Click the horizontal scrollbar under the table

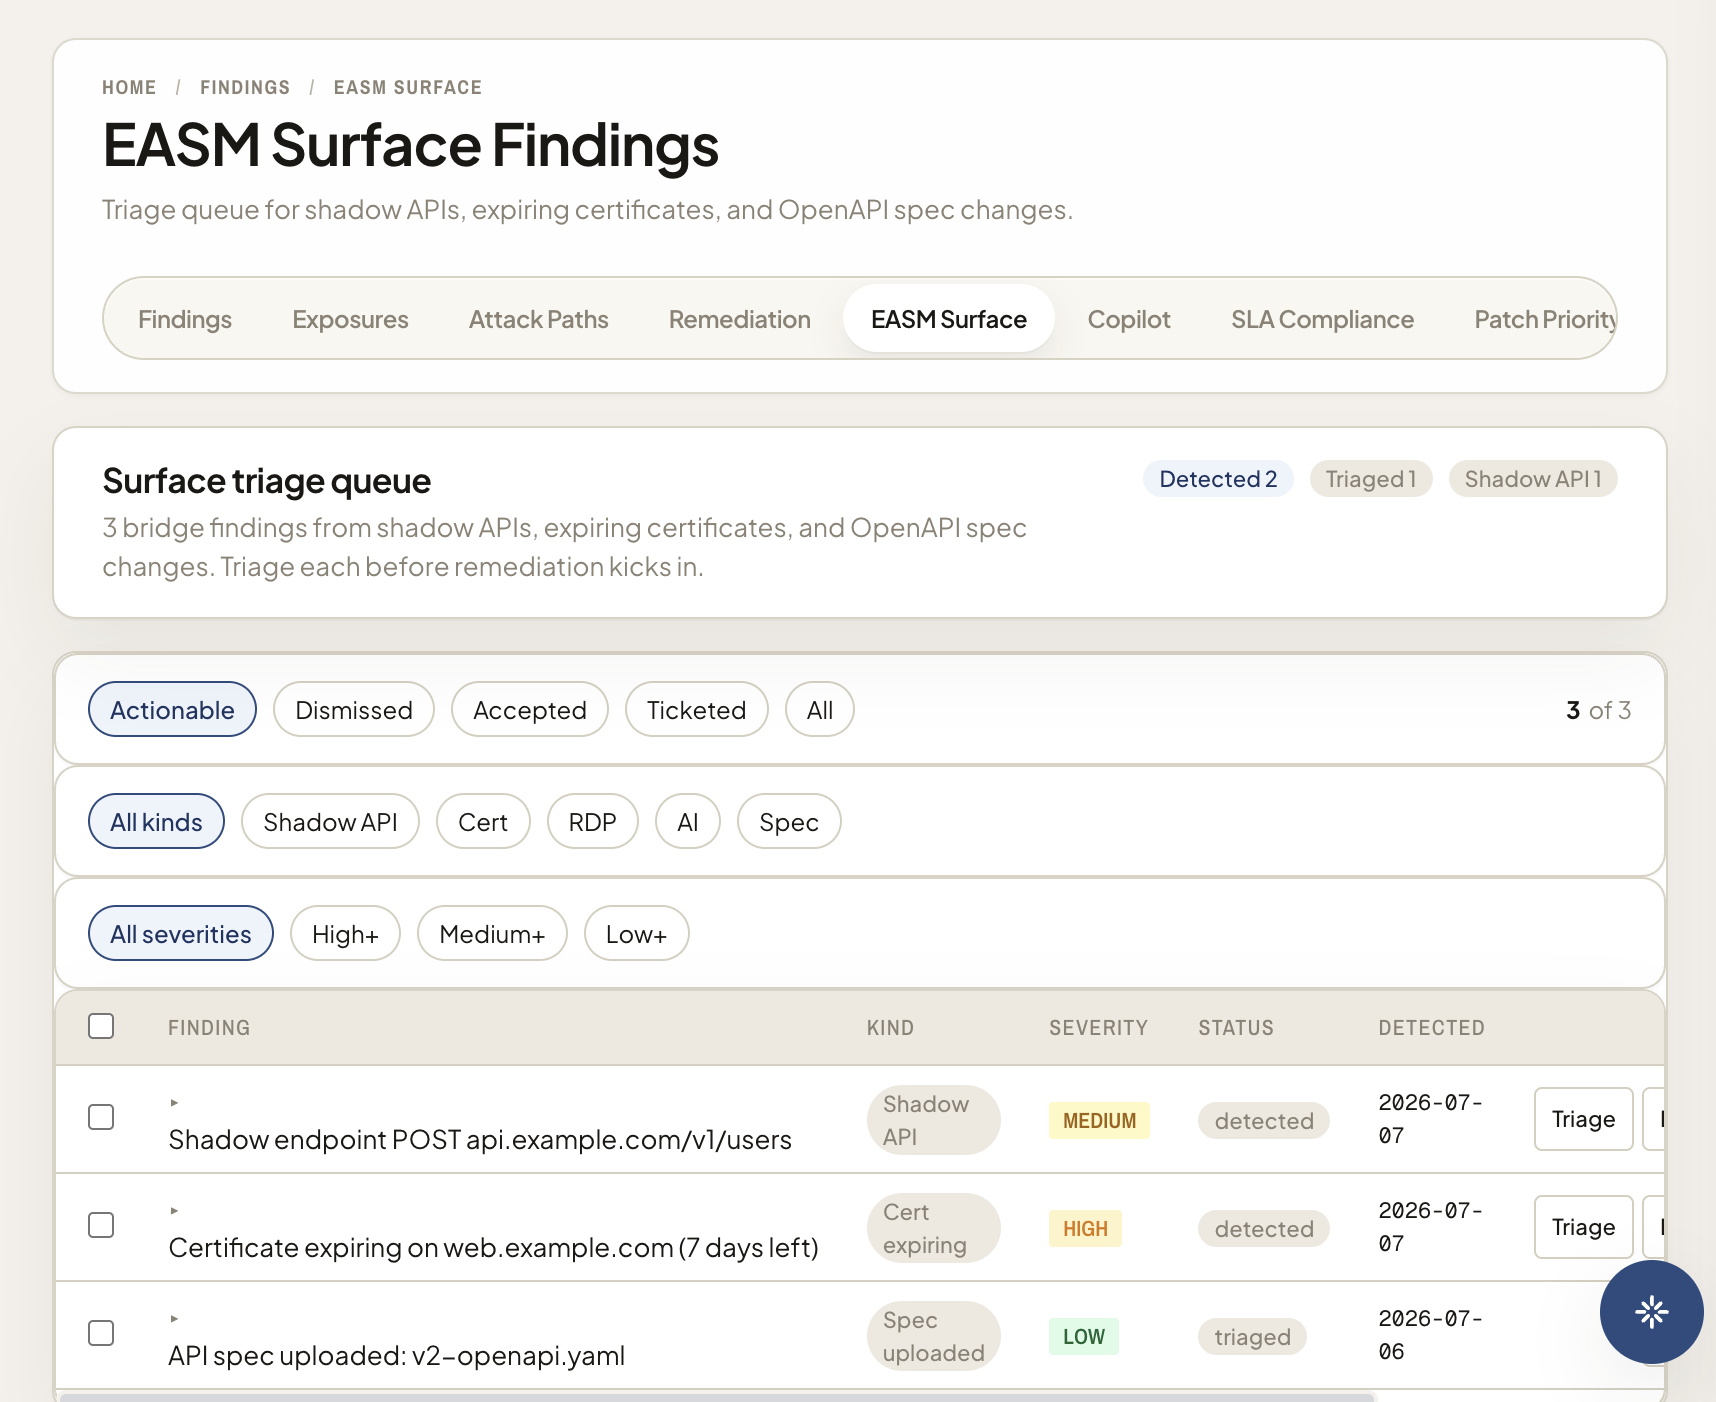click(x=717, y=1397)
